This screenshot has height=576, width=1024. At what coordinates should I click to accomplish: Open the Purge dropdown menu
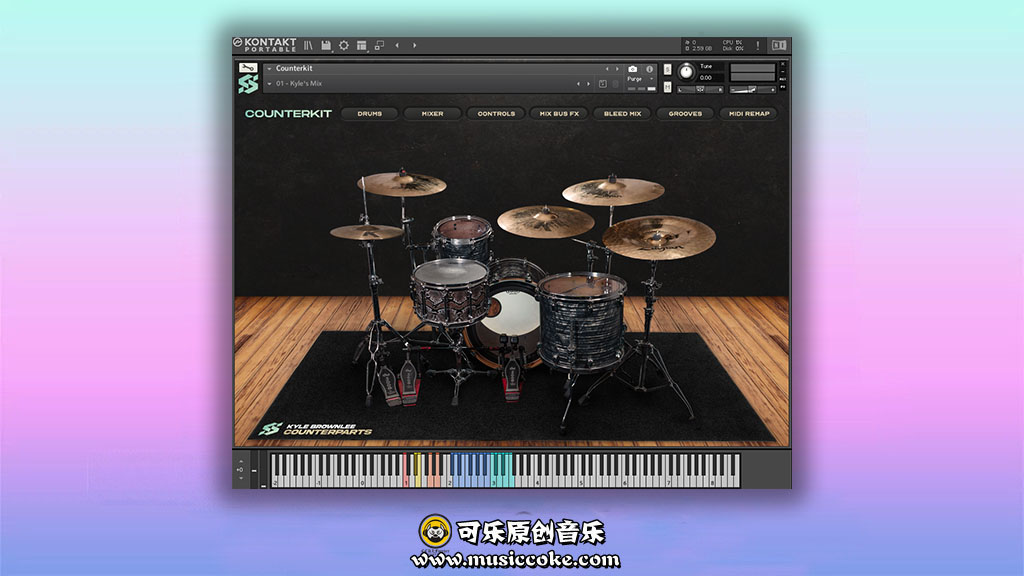tap(641, 79)
